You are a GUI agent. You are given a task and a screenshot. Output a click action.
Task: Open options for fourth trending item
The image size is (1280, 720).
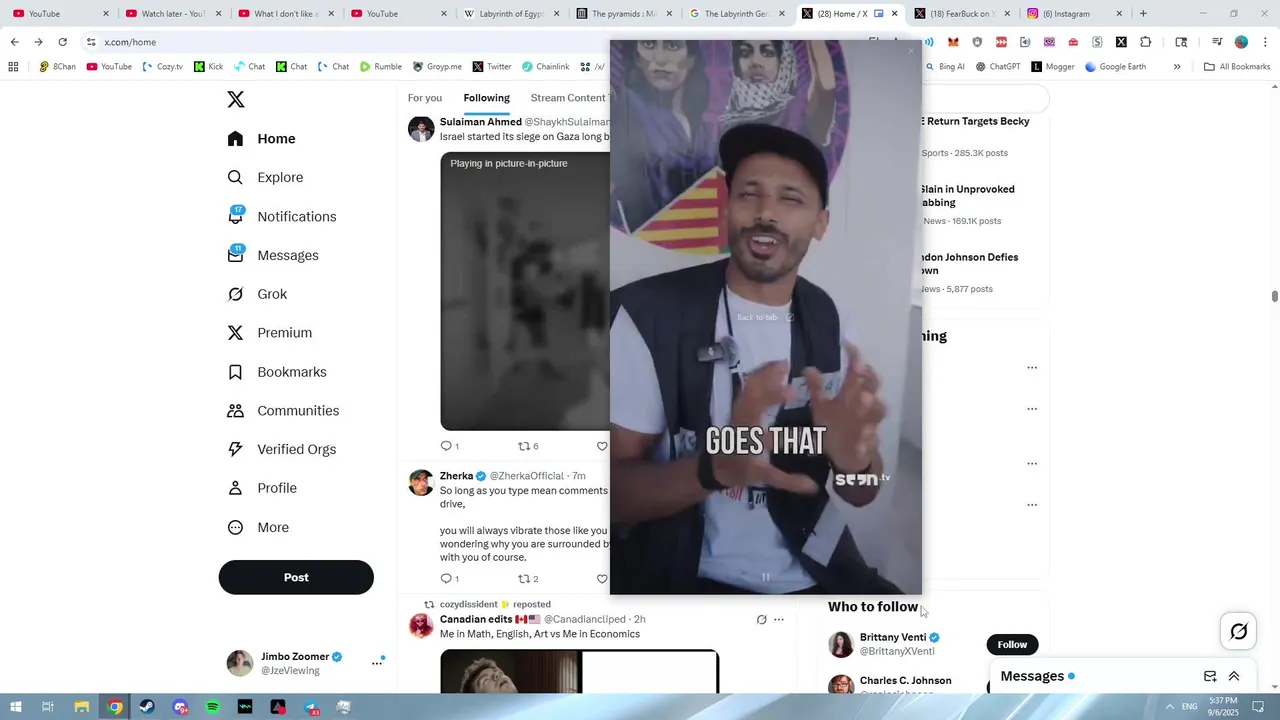click(x=1032, y=505)
